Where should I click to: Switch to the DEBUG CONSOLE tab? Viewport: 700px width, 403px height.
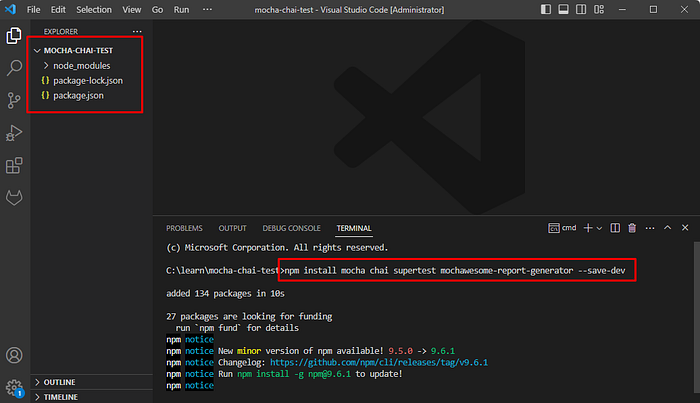(292, 228)
